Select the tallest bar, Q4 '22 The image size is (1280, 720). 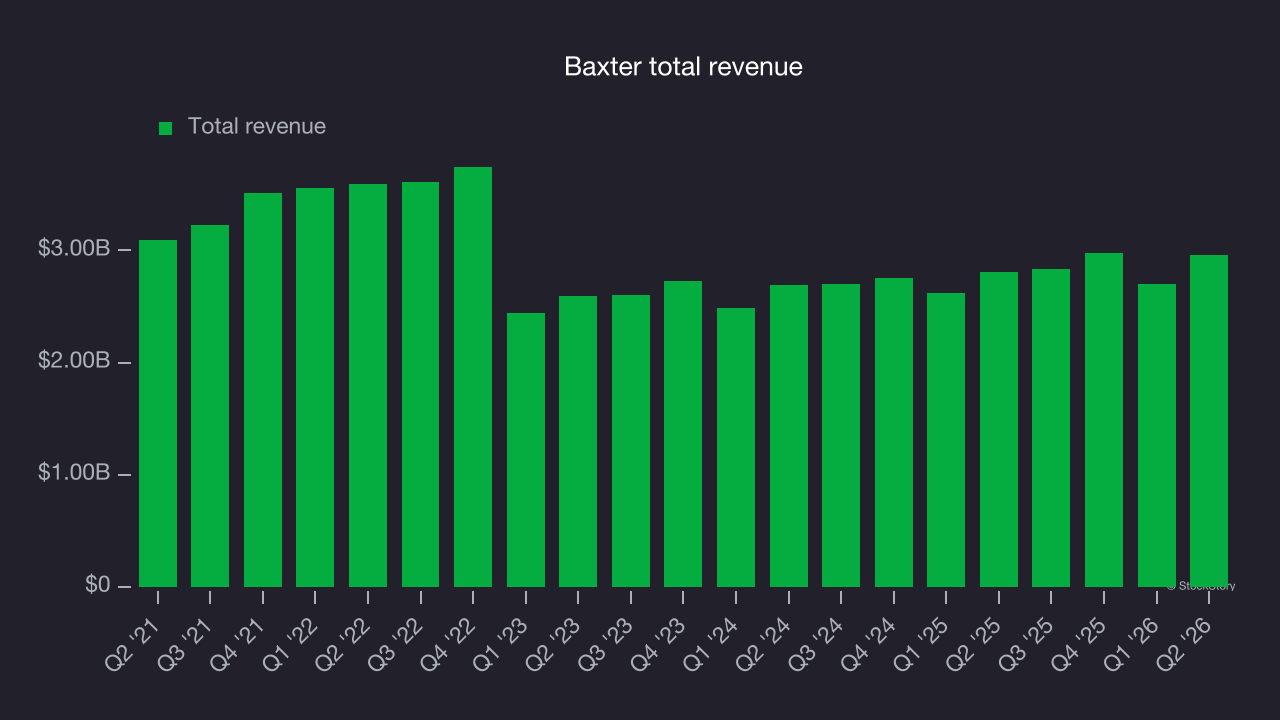pyautogui.click(x=473, y=377)
